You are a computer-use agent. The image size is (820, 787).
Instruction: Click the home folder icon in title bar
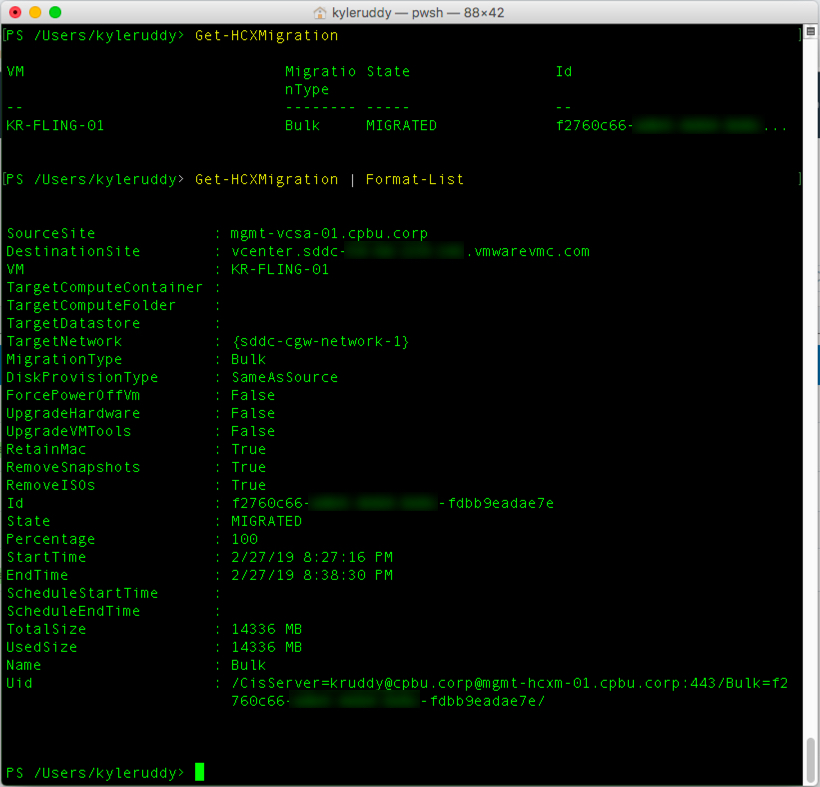click(x=320, y=12)
